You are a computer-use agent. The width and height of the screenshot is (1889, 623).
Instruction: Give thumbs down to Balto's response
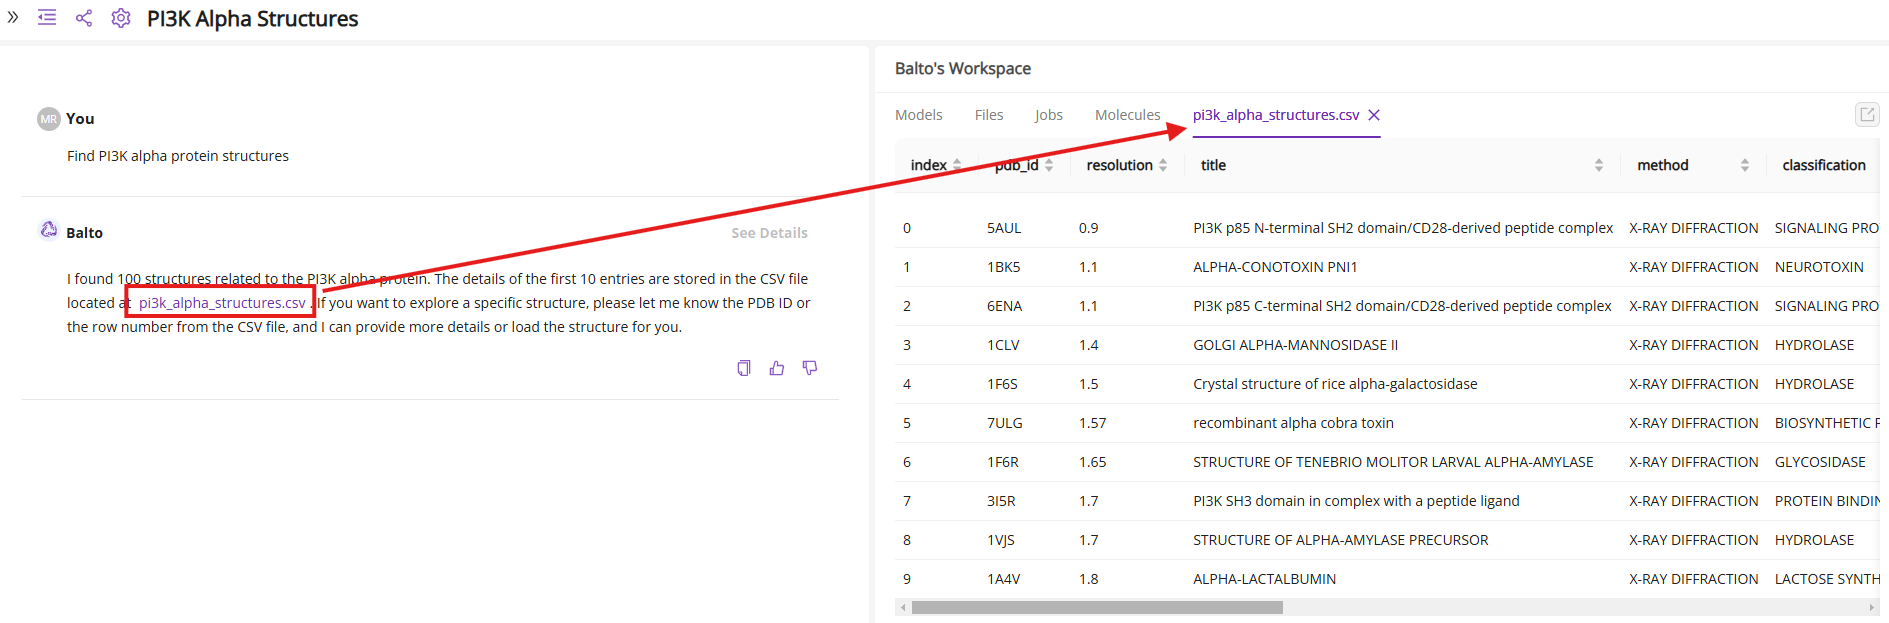point(810,368)
